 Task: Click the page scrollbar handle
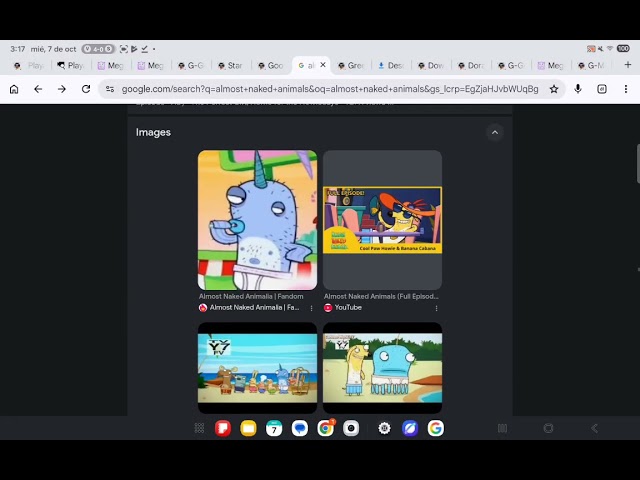tap(638, 164)
